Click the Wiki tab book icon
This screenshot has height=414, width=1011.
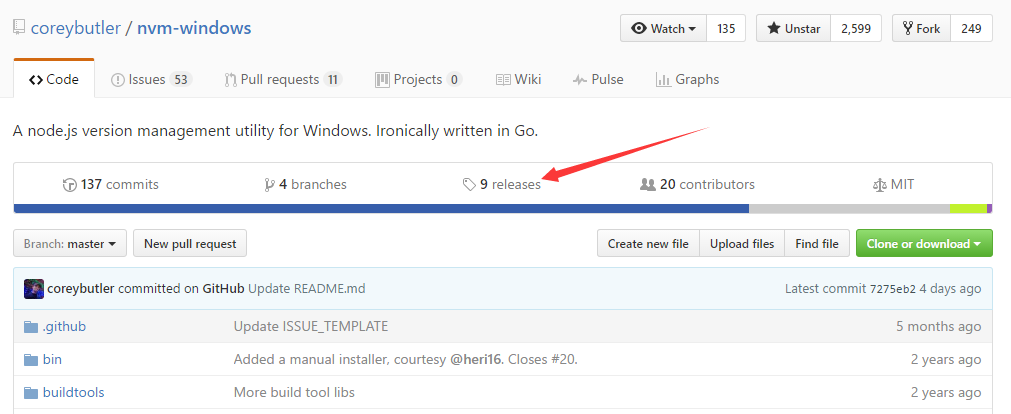tap(504, 80)
